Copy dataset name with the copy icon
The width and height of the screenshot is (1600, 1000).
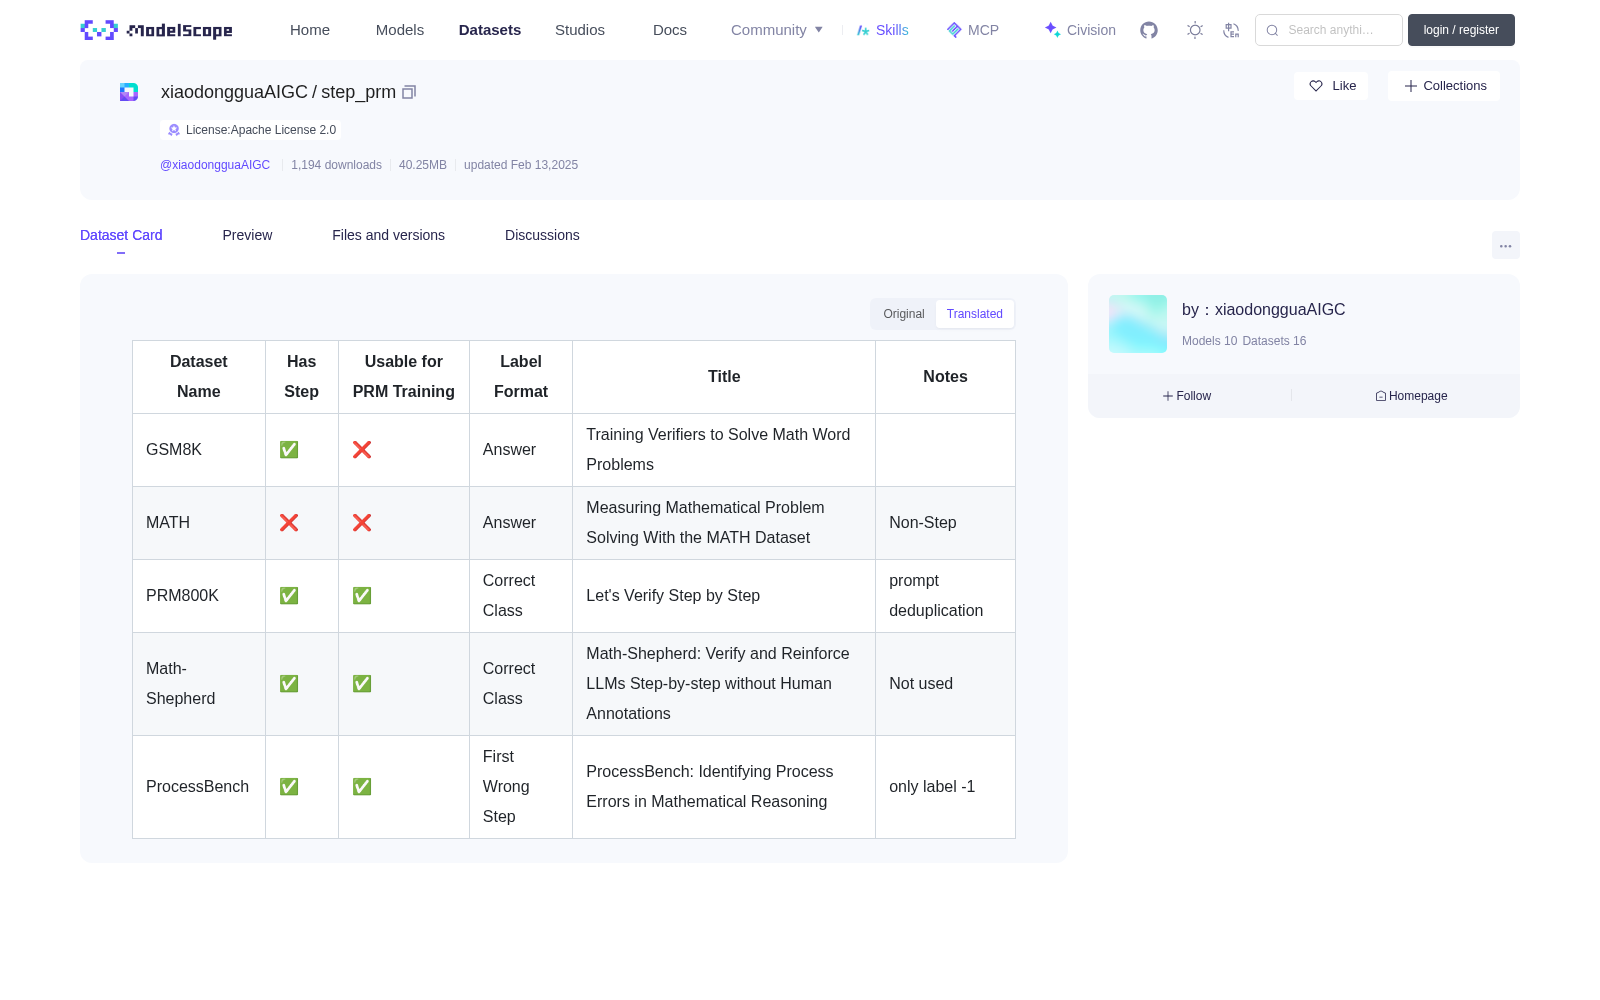tap(409, 92)
